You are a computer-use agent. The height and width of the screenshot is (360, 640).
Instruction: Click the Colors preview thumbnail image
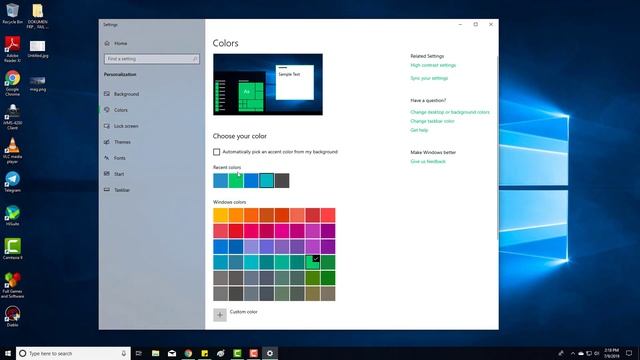[268, 84]
